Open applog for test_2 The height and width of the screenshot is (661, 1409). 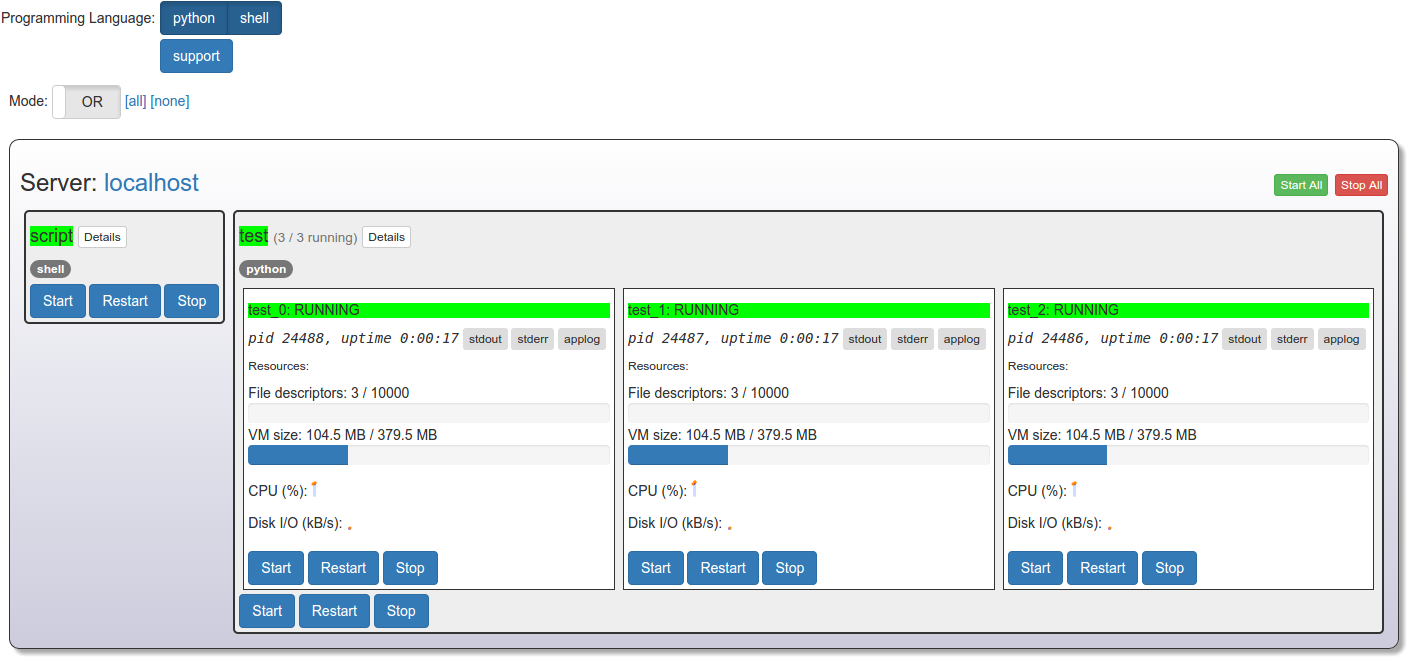pos(1341,338)
